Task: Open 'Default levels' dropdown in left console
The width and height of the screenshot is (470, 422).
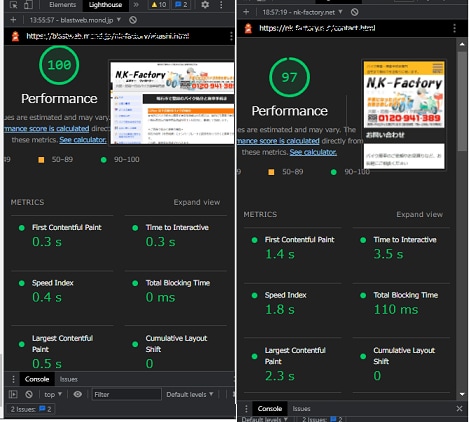Action: click(x=190, y=394)
